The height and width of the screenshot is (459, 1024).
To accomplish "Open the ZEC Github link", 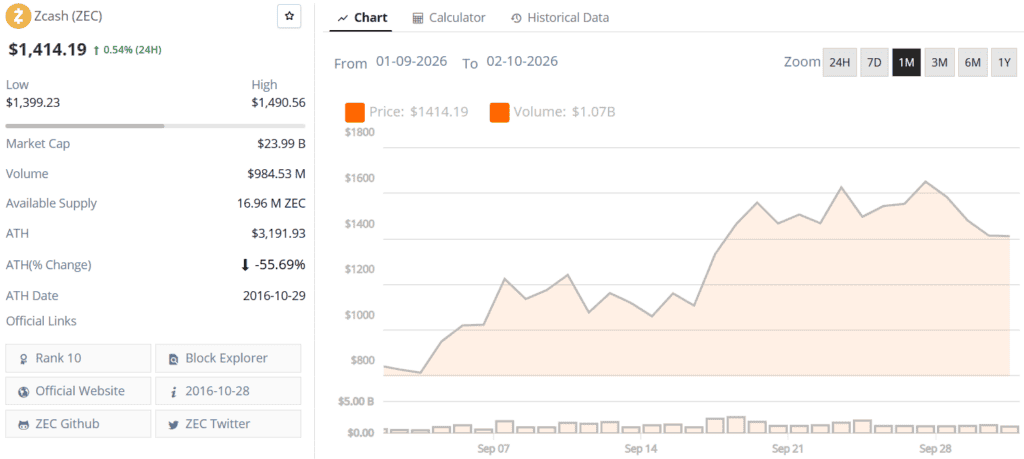I will [x=78, y=424].
